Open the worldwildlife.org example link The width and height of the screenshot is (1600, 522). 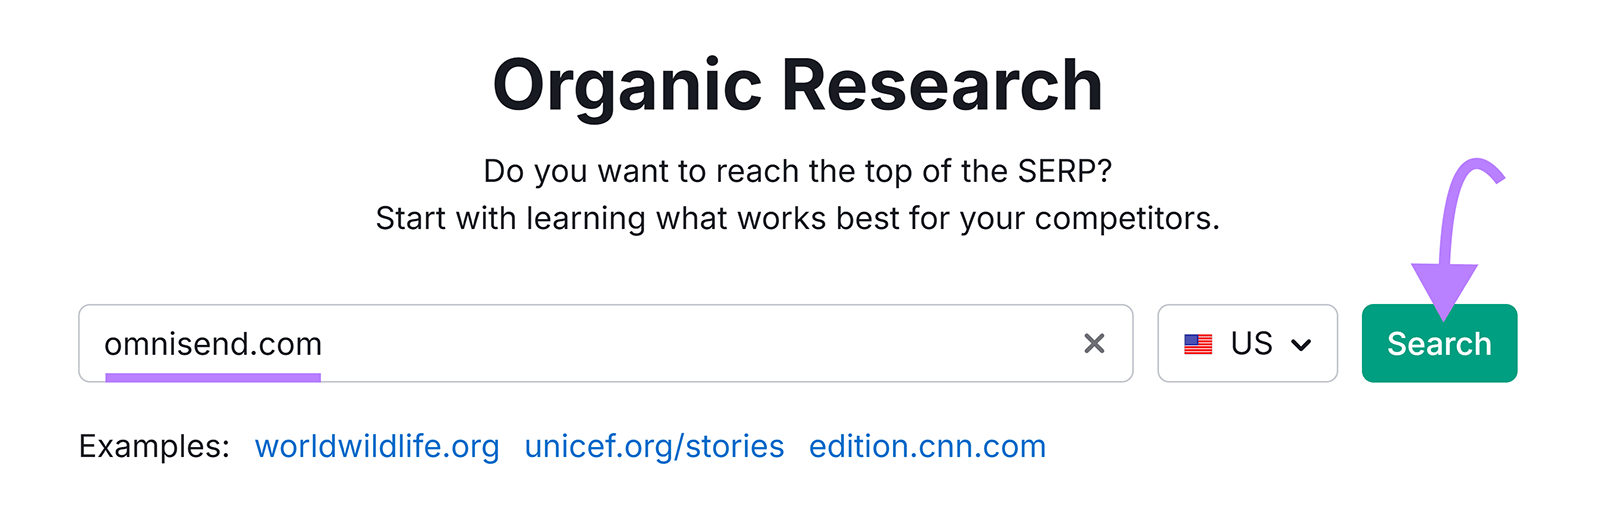coord(377,446)
